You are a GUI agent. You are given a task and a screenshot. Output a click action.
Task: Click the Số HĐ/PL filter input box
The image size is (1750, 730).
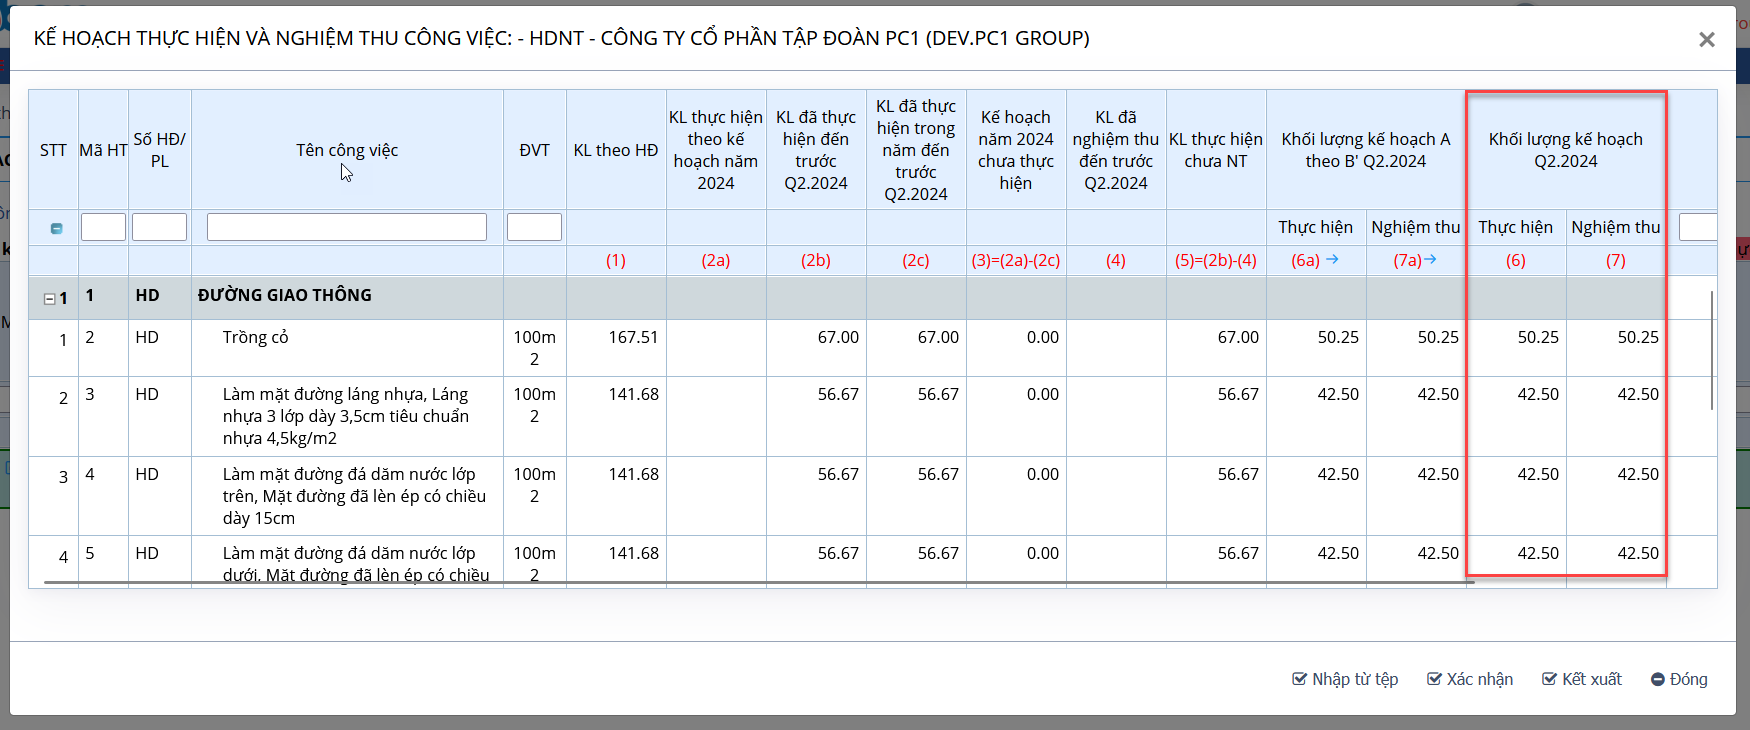[x=159, y=227]
